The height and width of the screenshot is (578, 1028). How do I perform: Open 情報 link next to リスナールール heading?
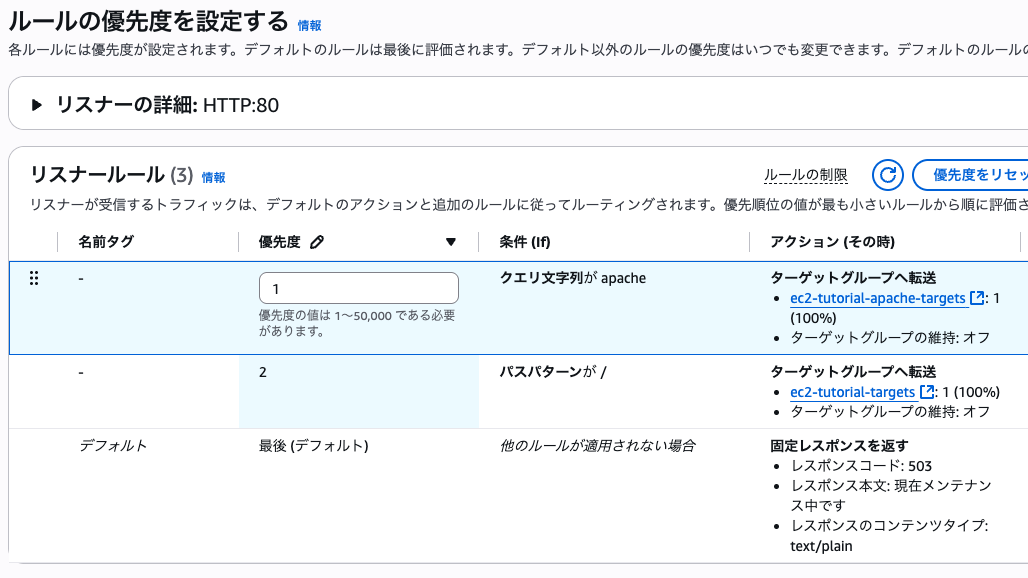tap(214, 177)
